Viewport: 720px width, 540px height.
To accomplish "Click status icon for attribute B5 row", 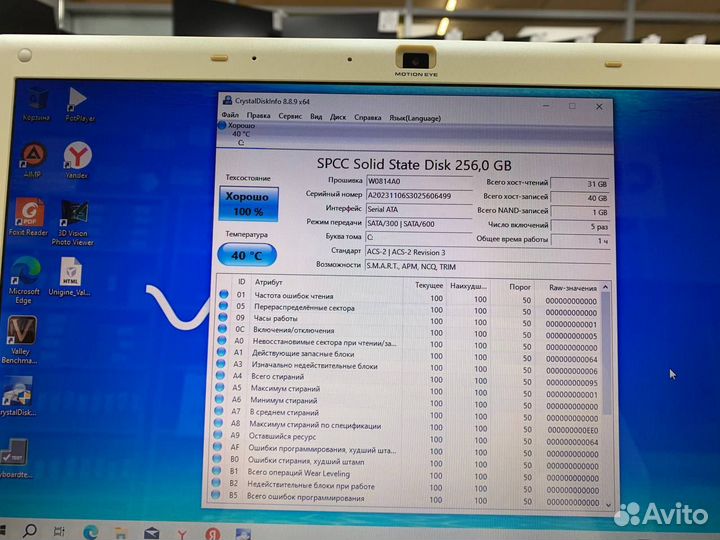I will 215,495.
